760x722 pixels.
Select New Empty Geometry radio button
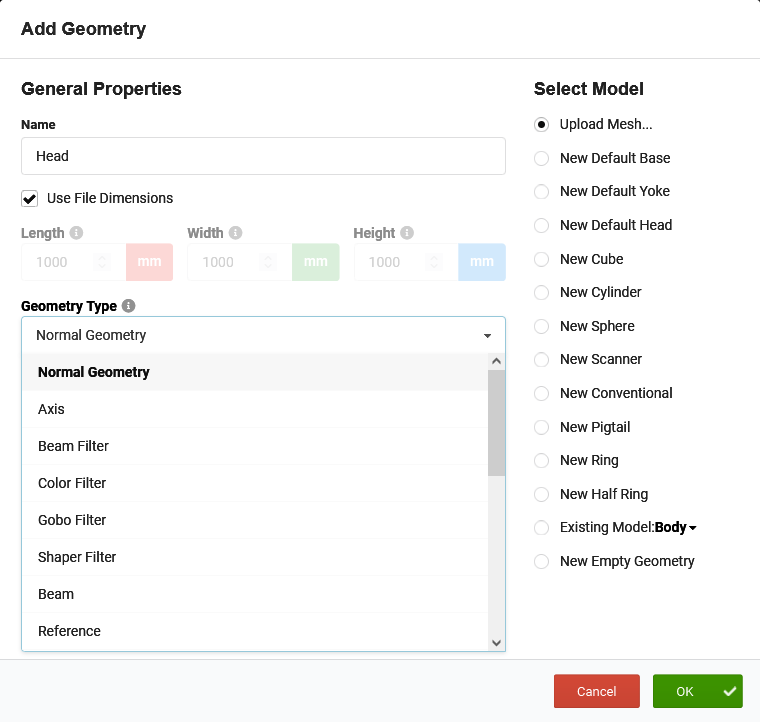coord(542,561)
